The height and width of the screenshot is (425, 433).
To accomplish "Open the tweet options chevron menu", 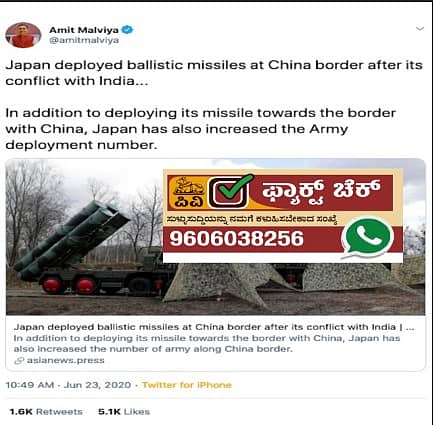I will (x=420, y=29).
